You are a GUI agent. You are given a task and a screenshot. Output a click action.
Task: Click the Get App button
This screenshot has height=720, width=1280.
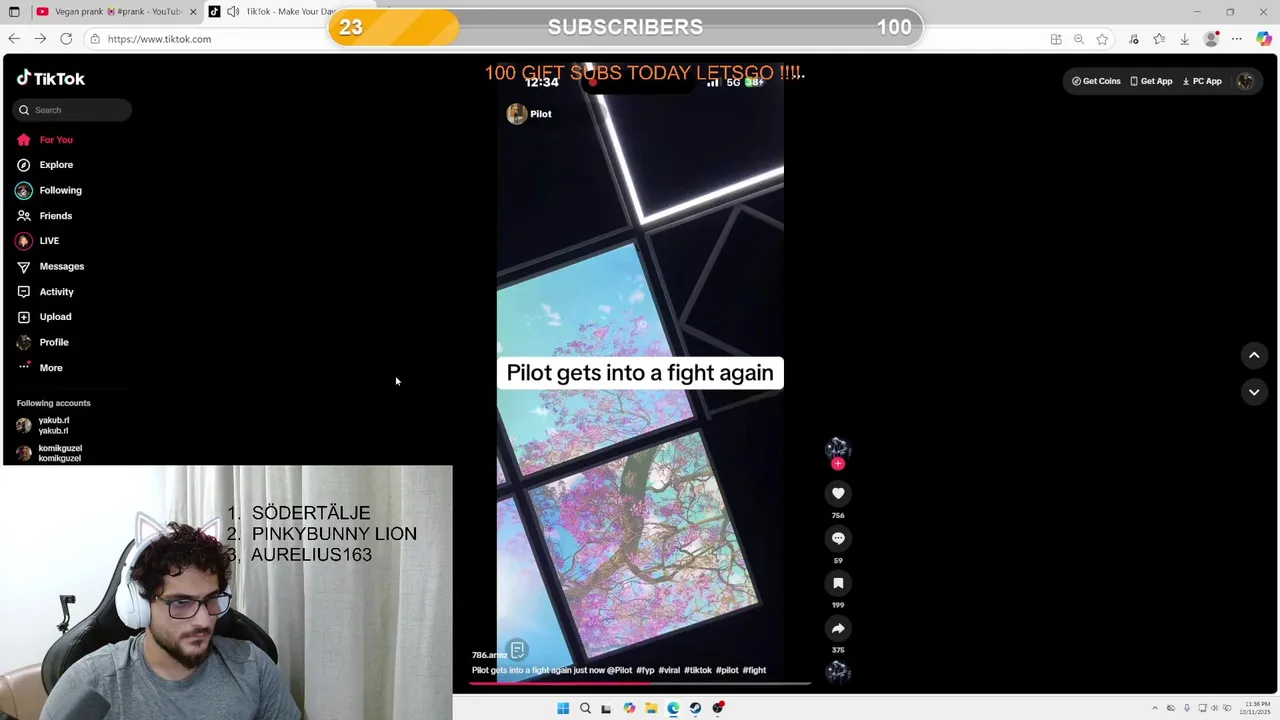tap(1151, 81)
